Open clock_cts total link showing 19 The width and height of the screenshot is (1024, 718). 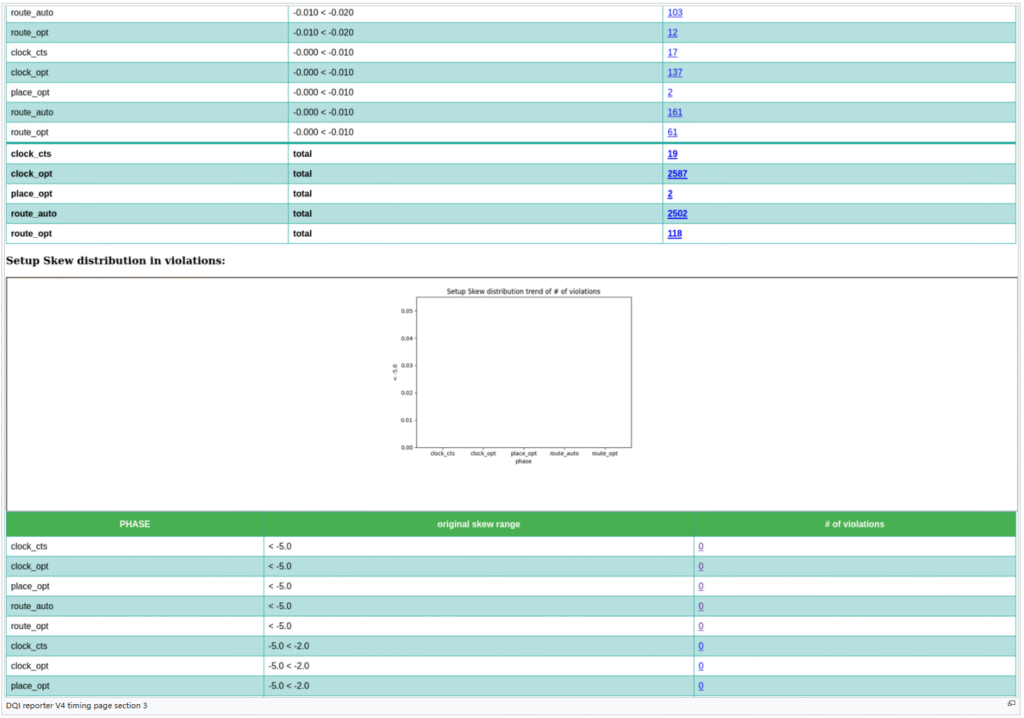[x=672, y=154]
